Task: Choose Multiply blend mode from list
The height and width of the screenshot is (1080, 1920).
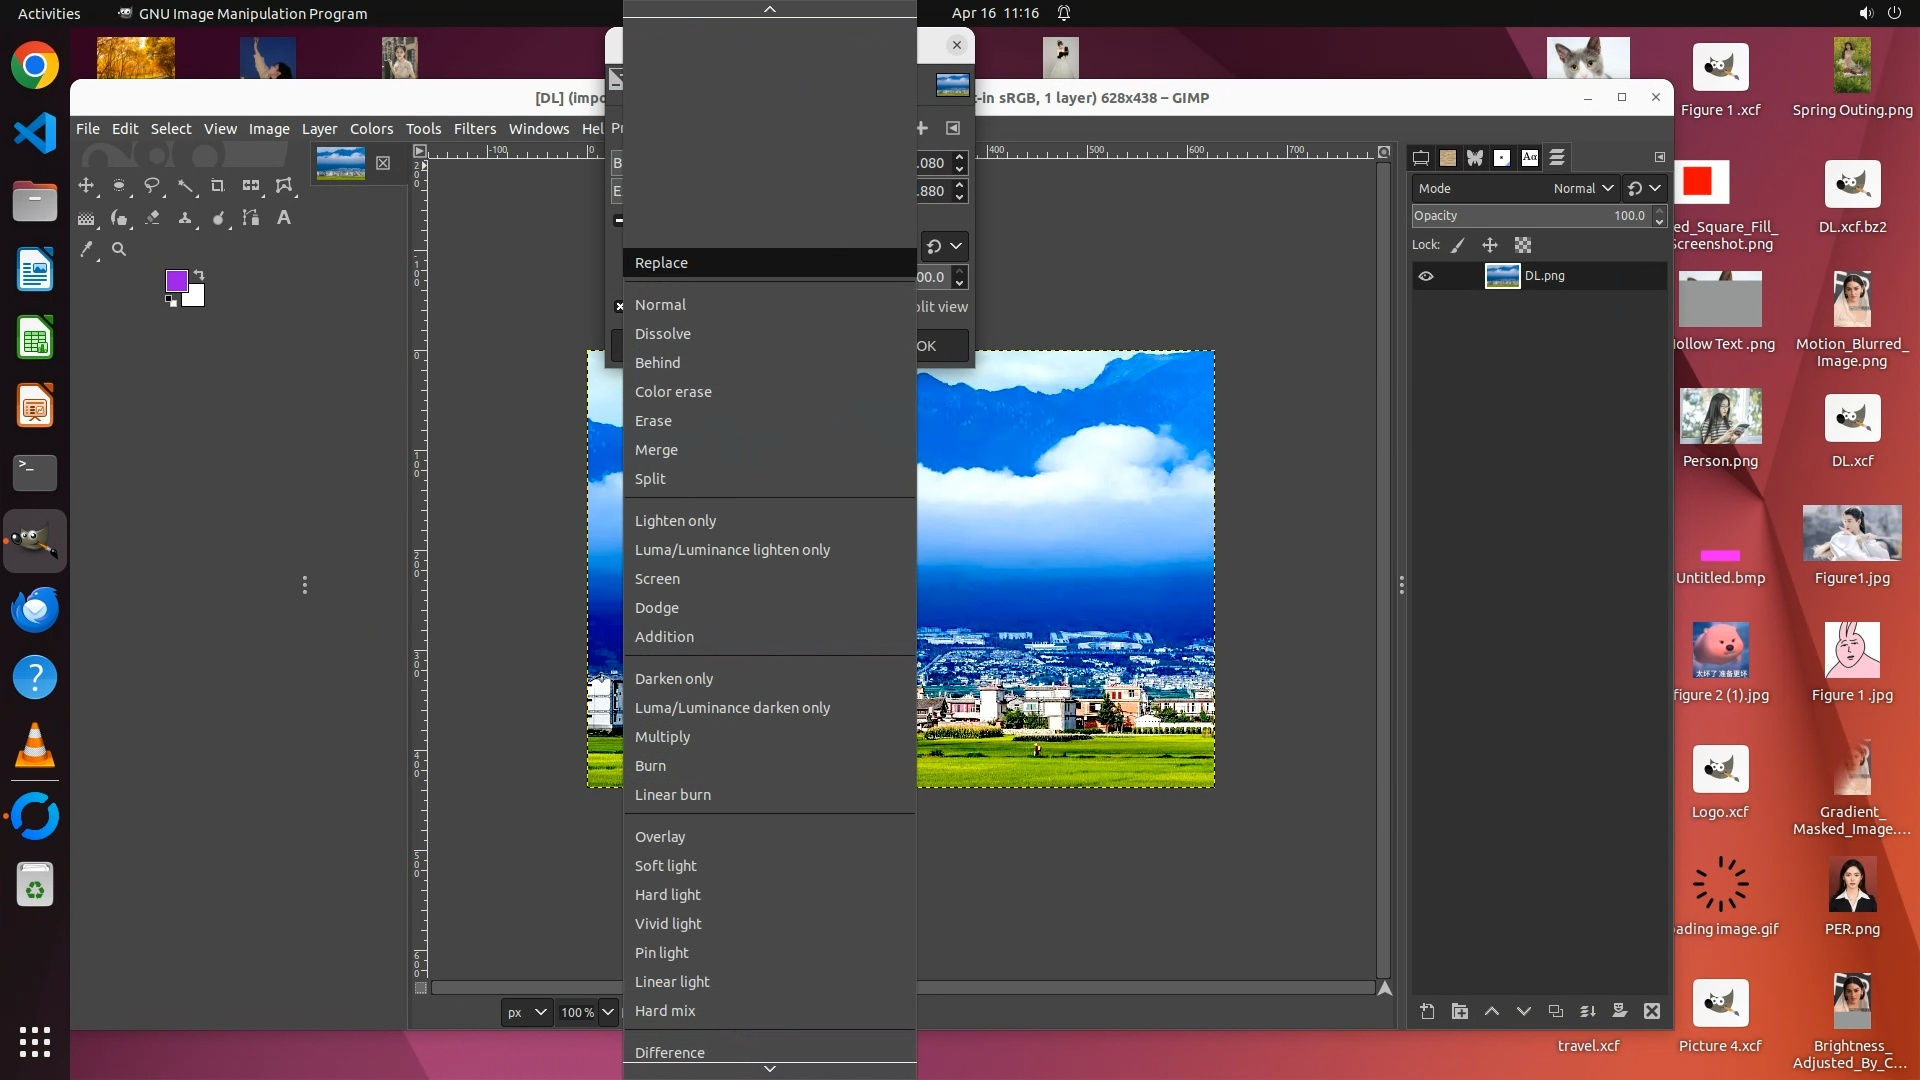Action: 662,737
